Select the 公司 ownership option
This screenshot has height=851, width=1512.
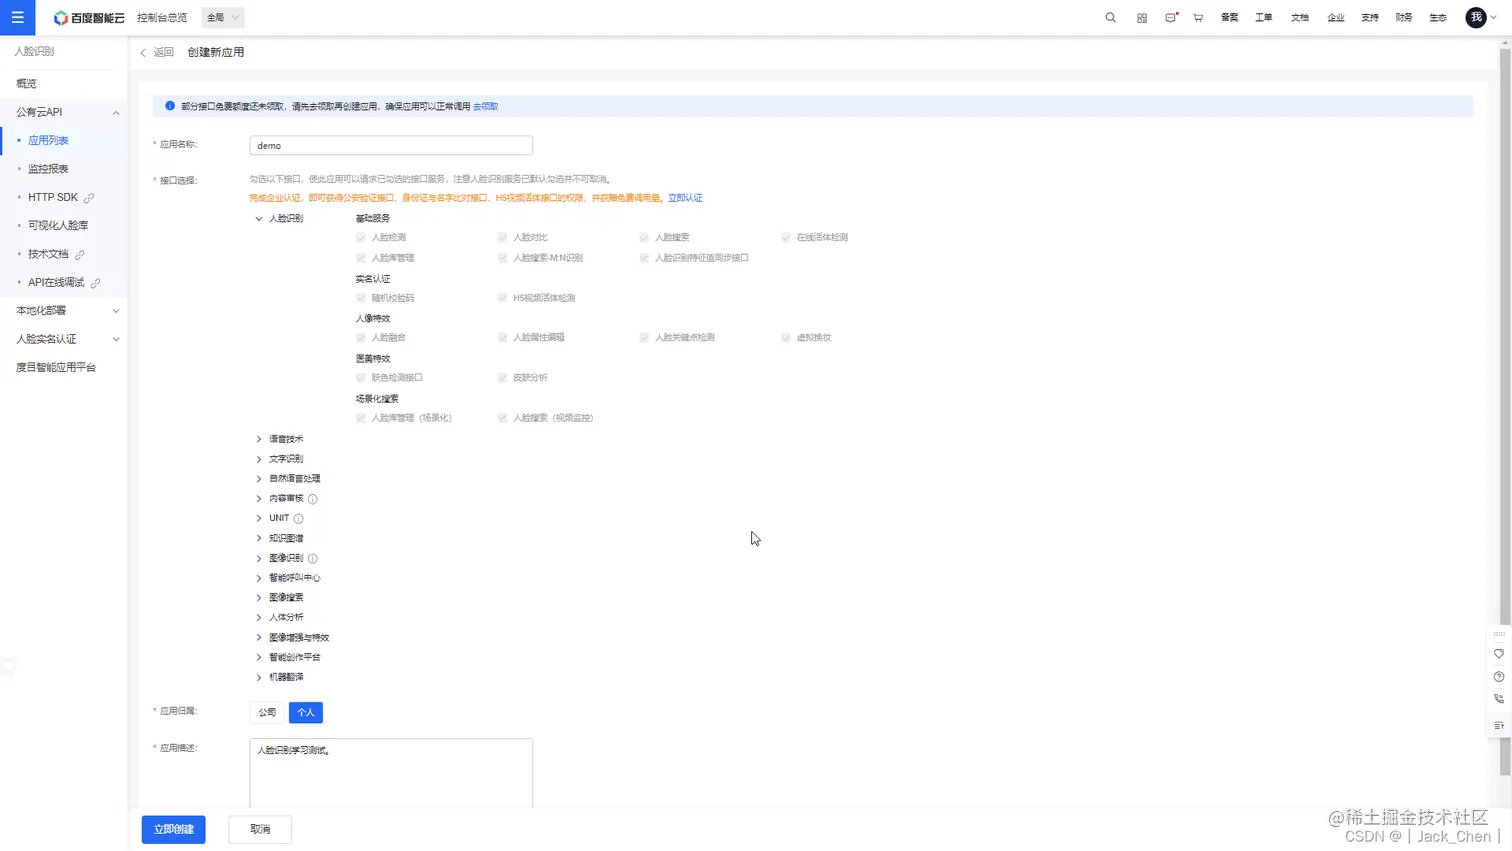coord(267,713)
